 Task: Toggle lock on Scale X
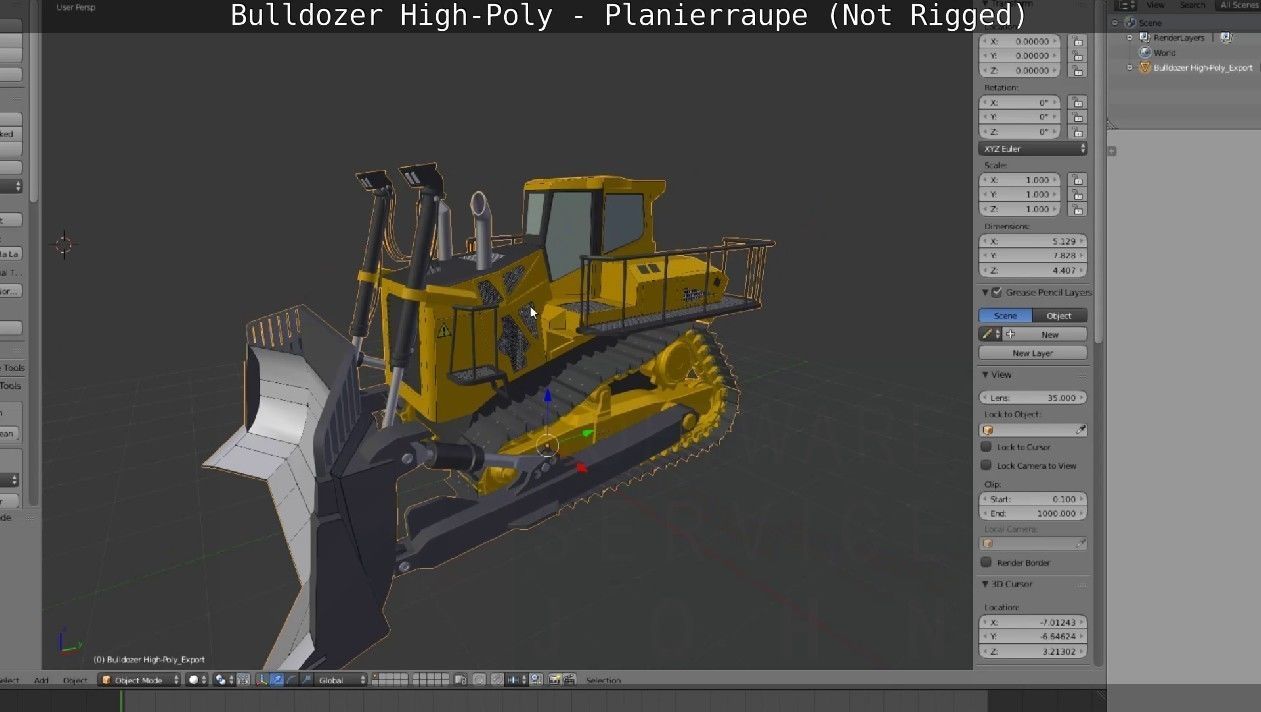tap(1077, 180)
